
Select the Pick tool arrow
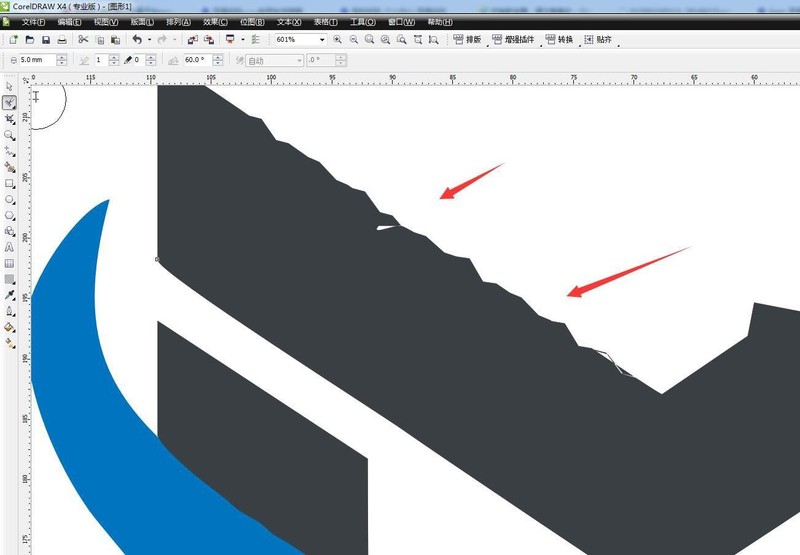tap(9, 86)
